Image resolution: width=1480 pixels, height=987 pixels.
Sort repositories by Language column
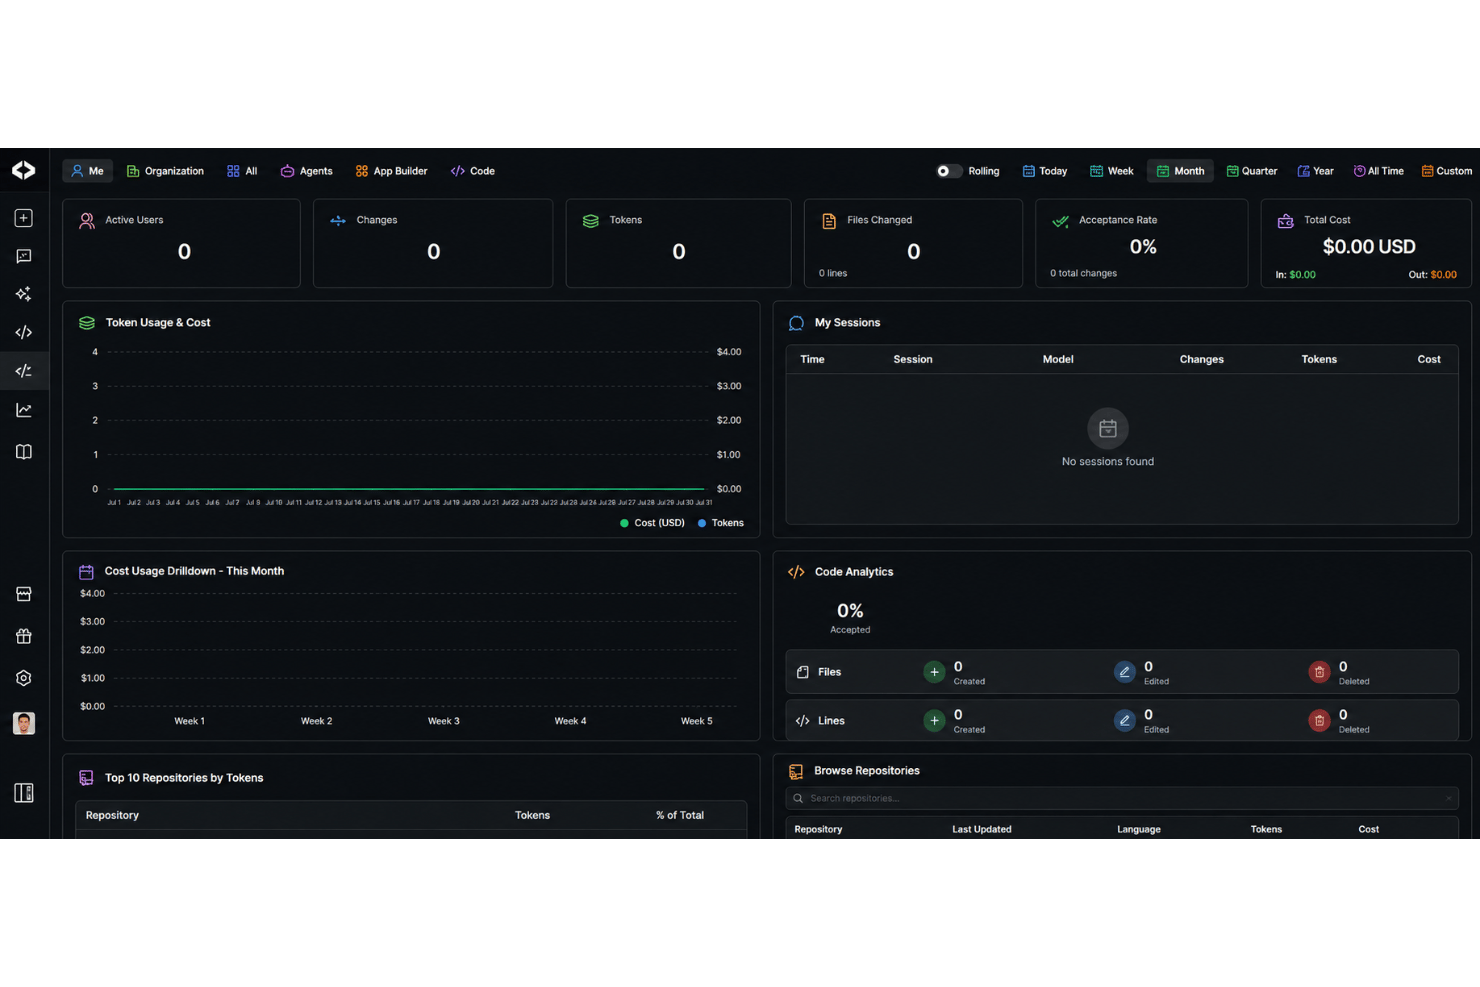click(1138, 829)
